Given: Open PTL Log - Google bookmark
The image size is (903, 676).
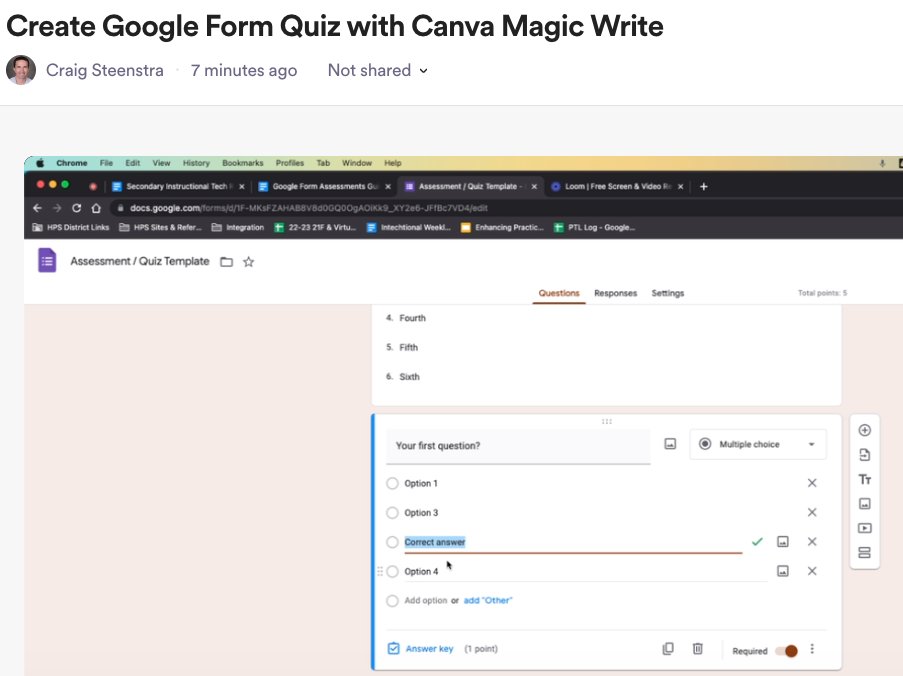Looking at the screenshot, I should (x=594, y=227).
